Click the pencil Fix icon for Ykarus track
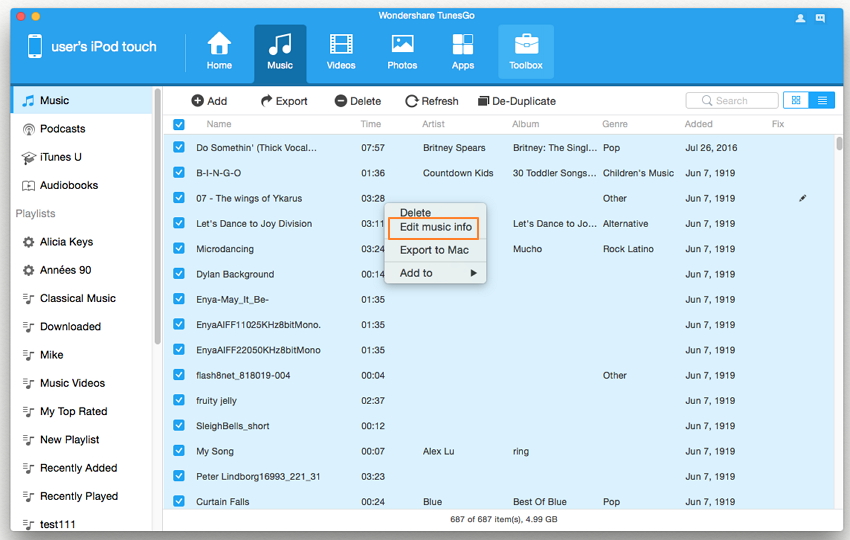The image size is (850, 540). [802, 199]
